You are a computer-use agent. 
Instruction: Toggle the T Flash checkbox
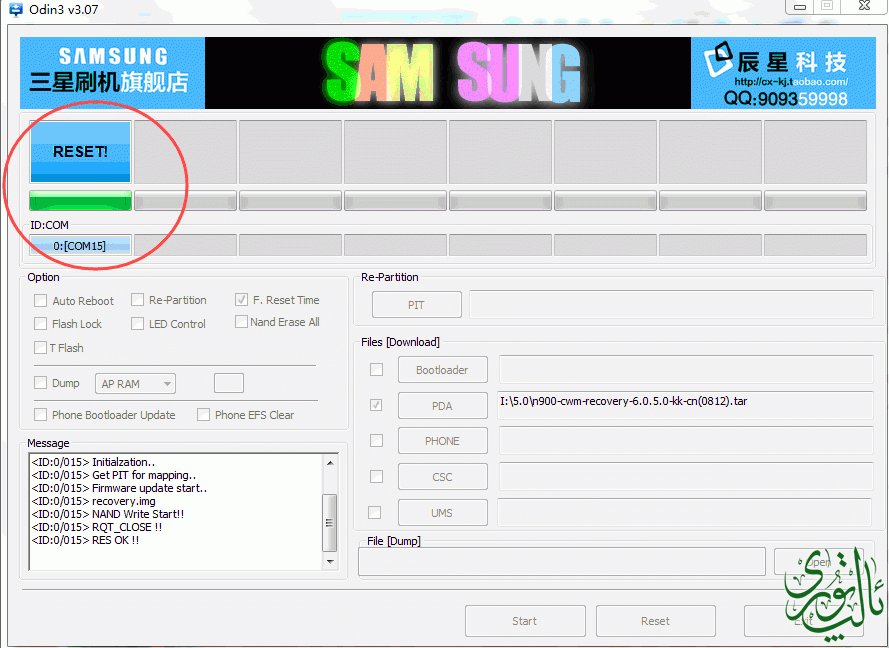[40, 348]
